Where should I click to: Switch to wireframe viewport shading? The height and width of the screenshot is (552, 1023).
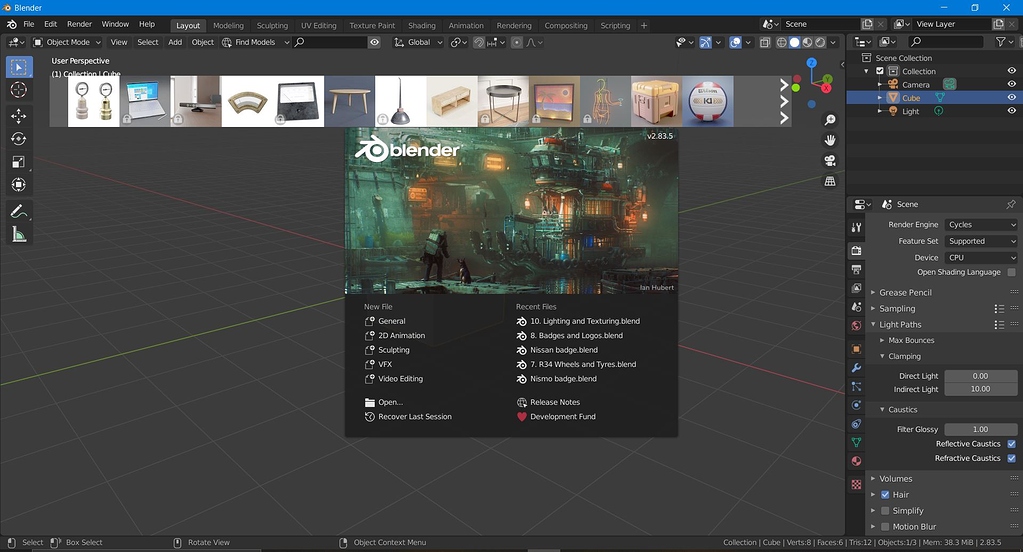pos(782,42)
